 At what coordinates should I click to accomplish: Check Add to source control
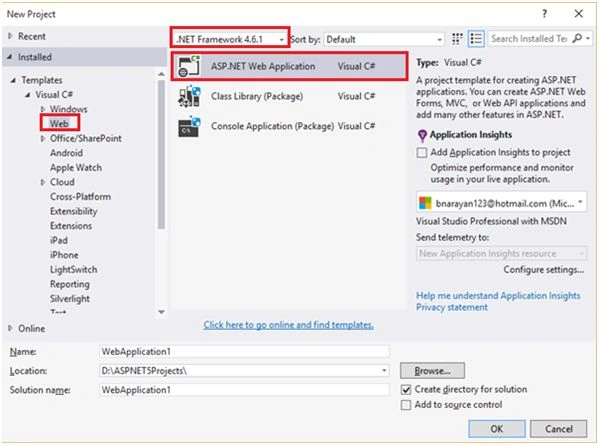click(406, 405)
